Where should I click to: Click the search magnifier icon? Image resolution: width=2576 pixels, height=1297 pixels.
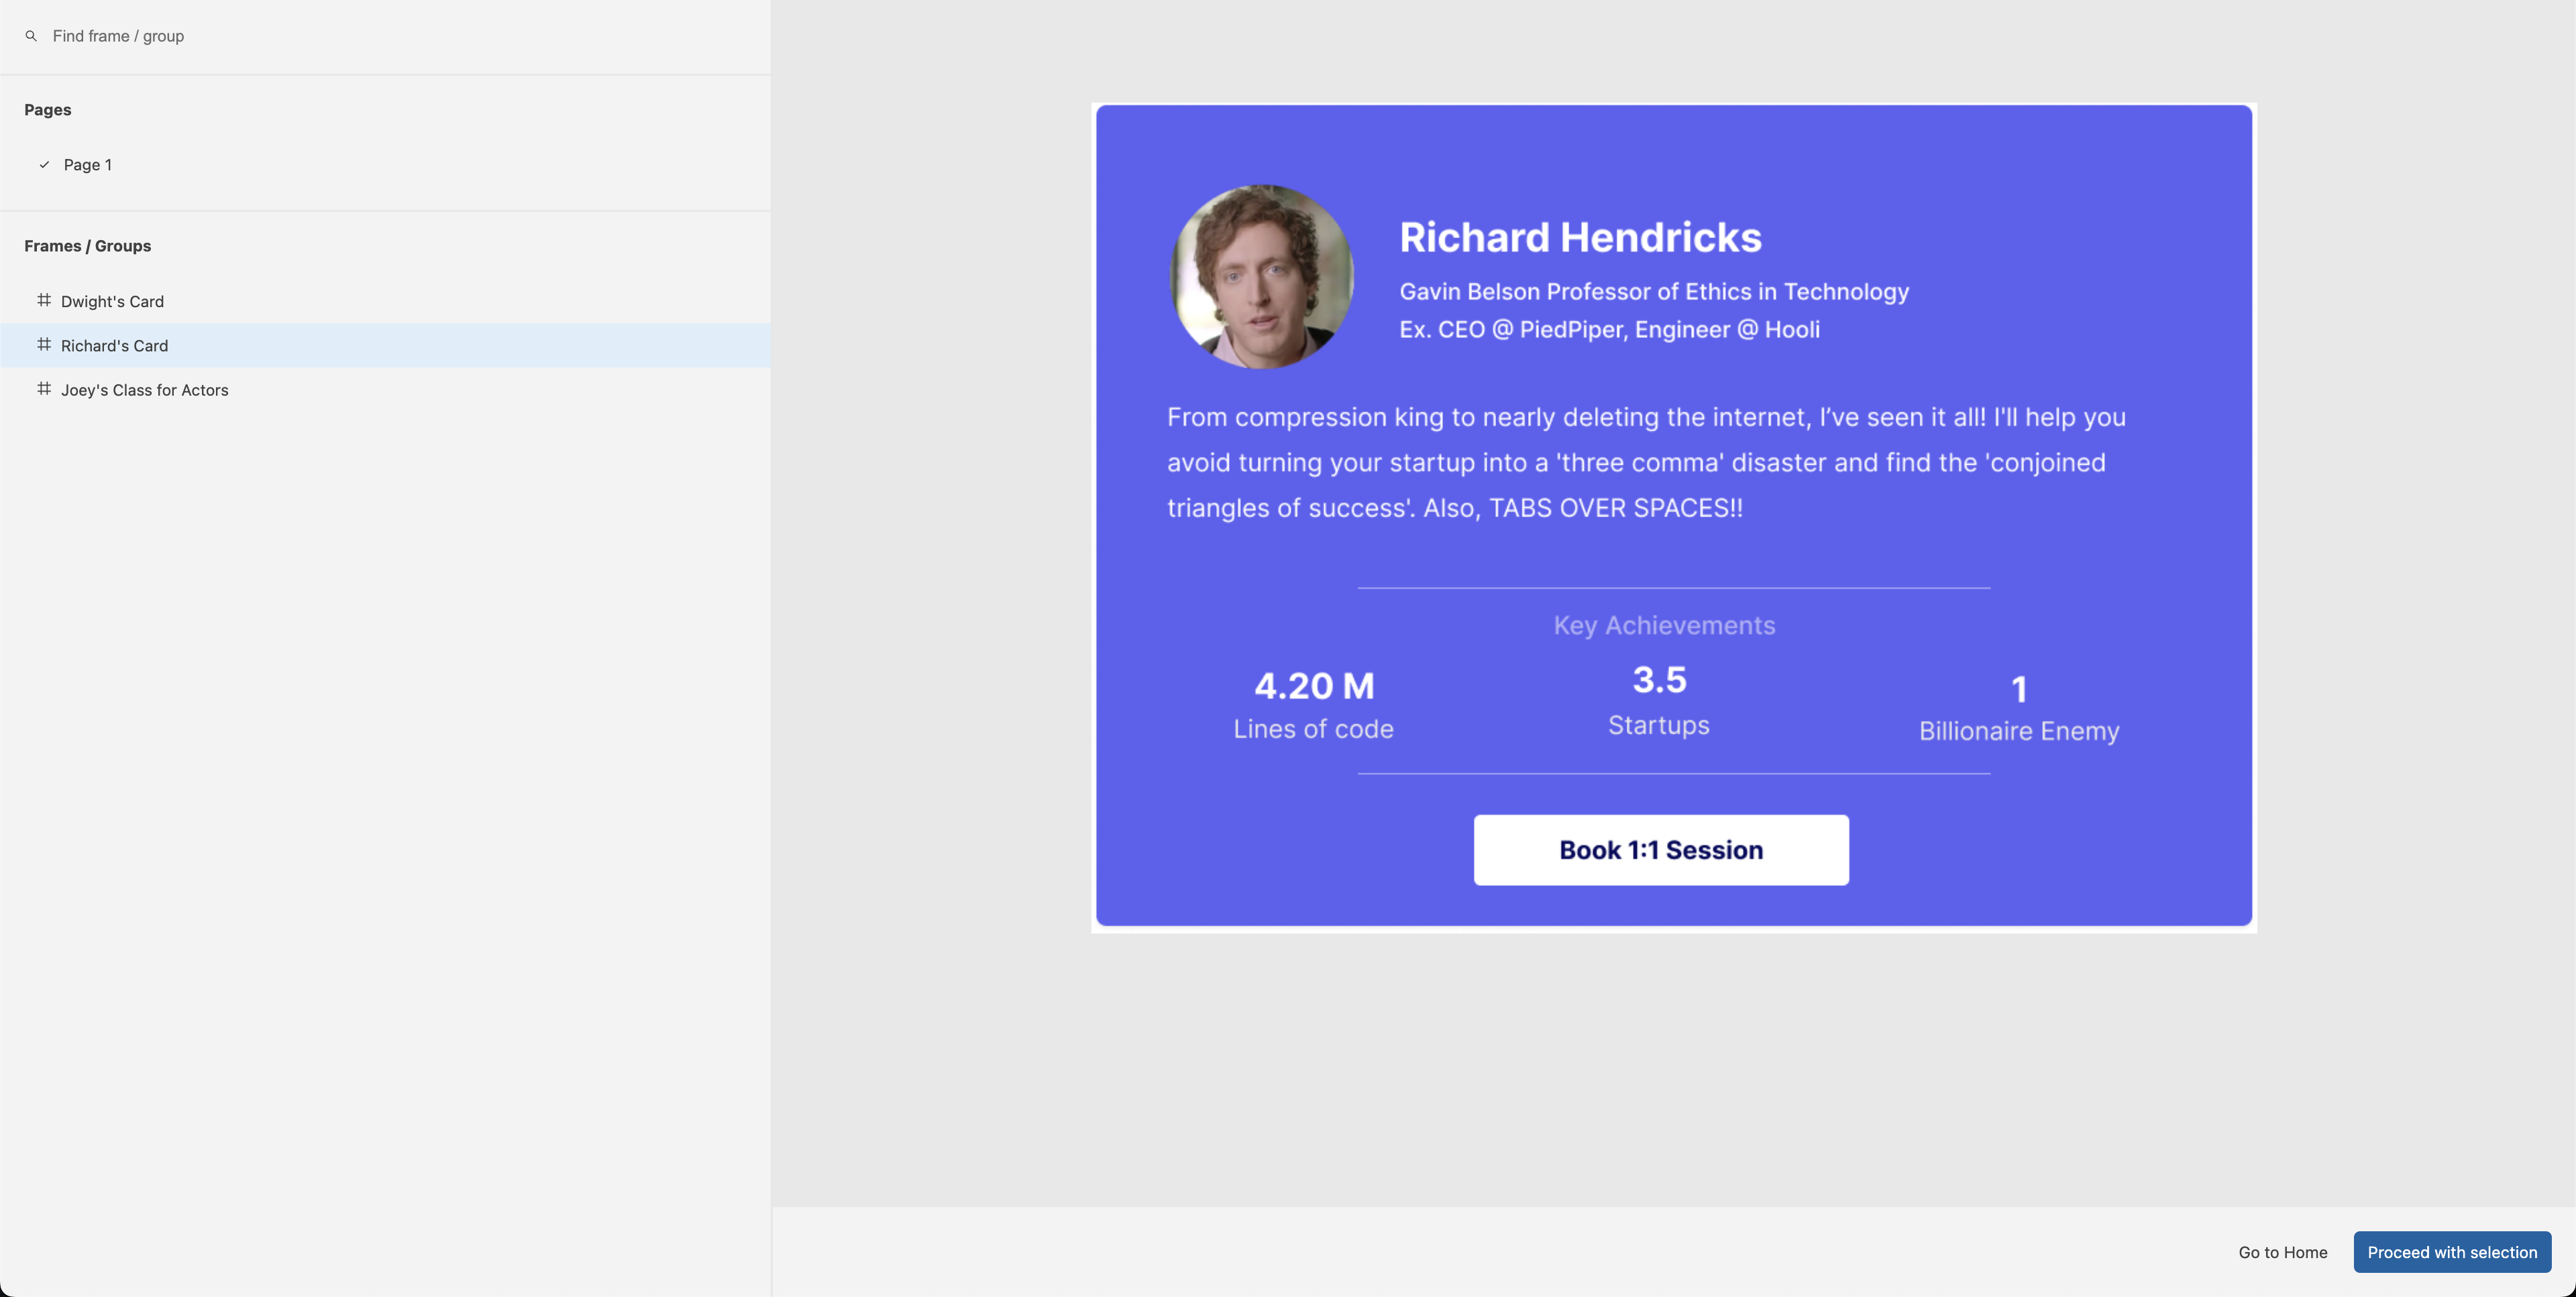tap(31, 36)
